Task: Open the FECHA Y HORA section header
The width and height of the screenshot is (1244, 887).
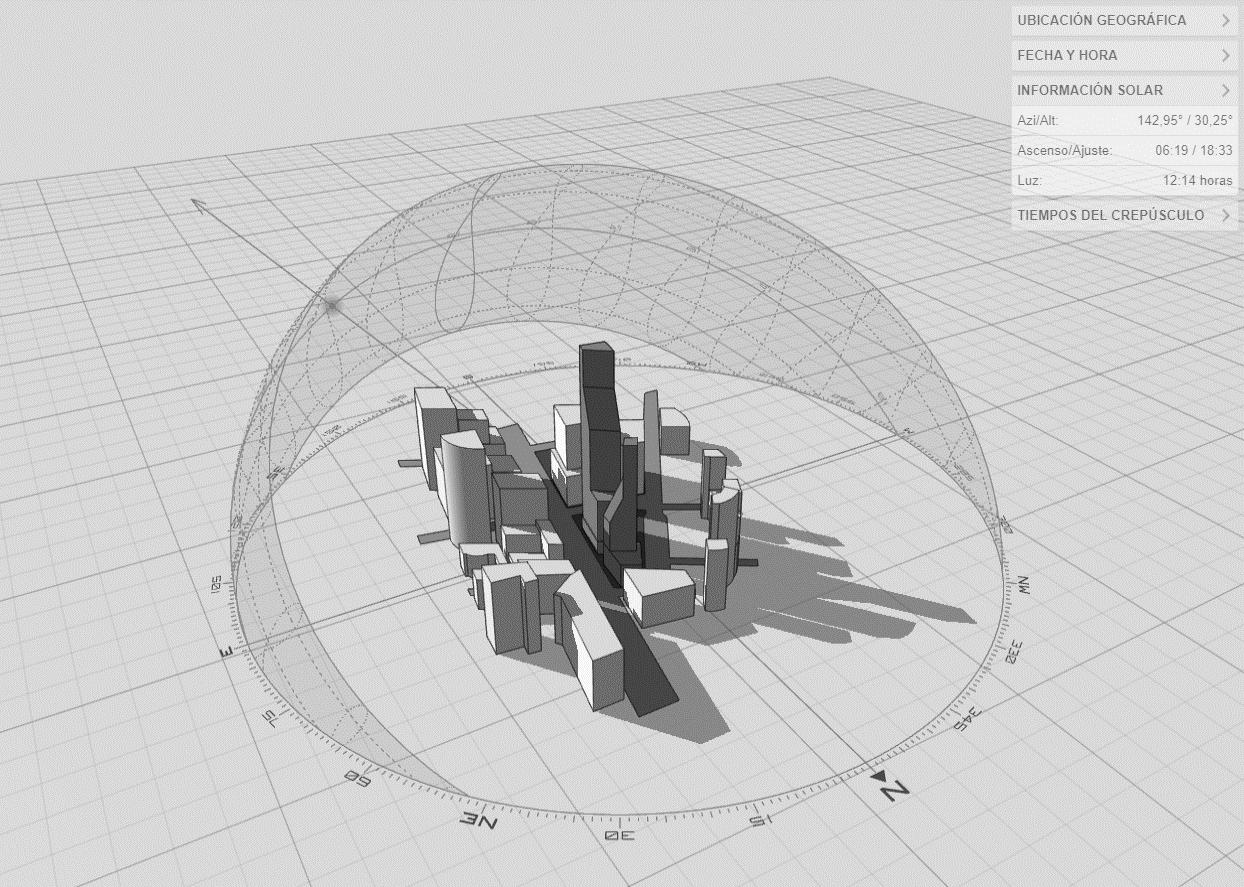Action: pos(1126,55)
